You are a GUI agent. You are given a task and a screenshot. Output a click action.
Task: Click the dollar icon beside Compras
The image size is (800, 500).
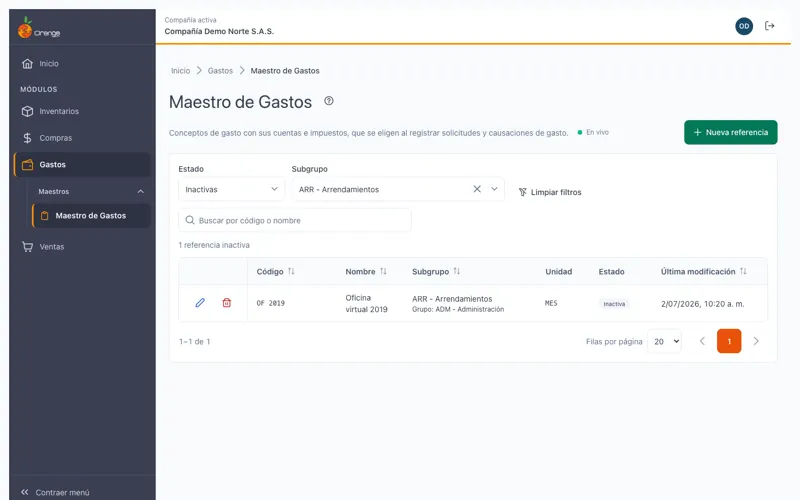28,138
